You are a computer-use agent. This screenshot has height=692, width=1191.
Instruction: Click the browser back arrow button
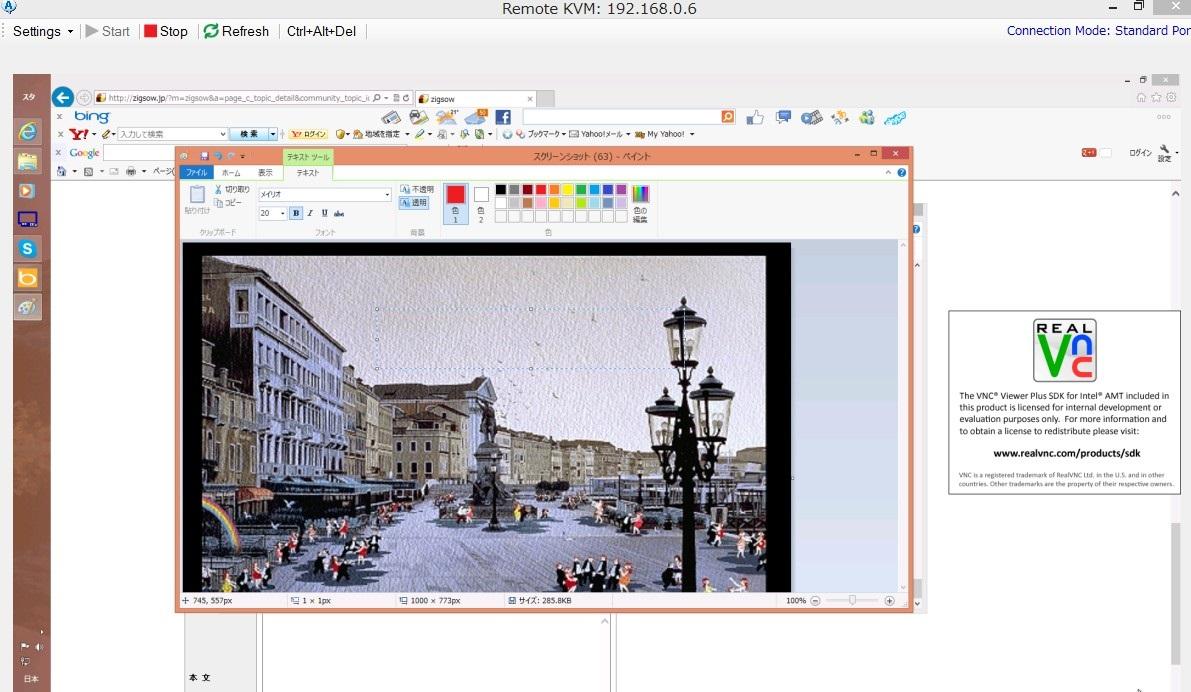pos(63,97)
